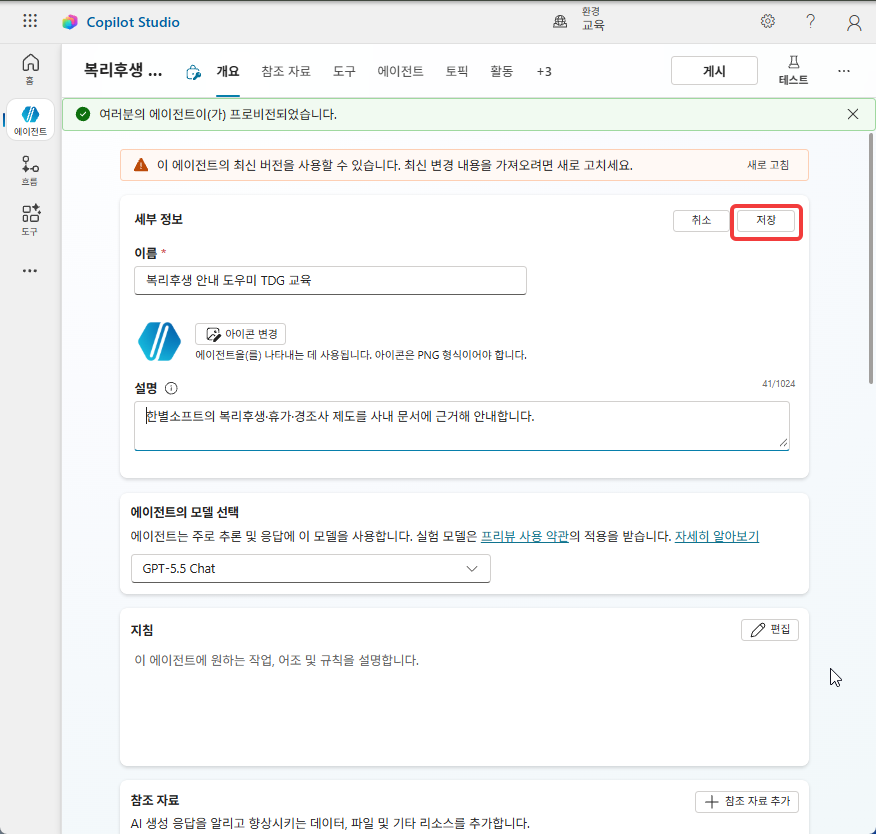
Task: Dismiss the provisioned success banner
Action: pos(853,114)
